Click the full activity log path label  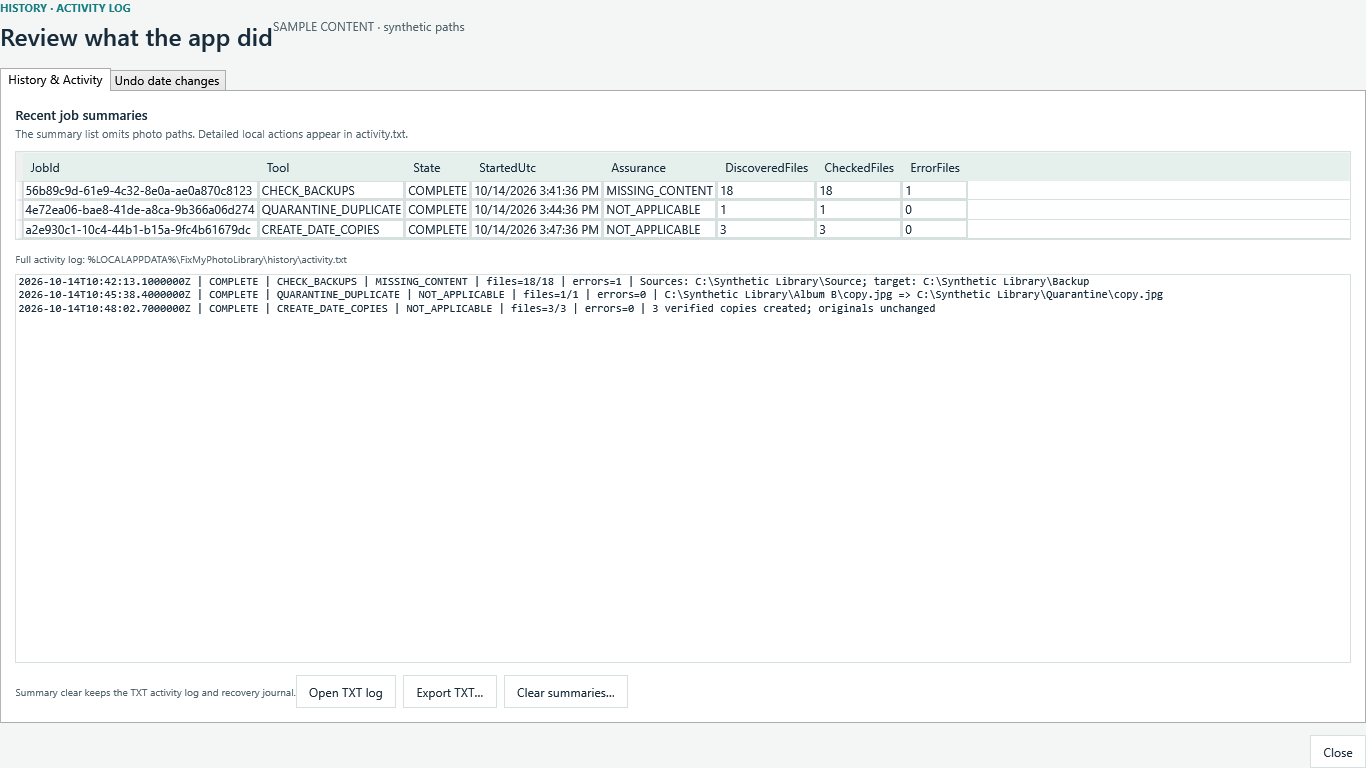click(181, 260)
